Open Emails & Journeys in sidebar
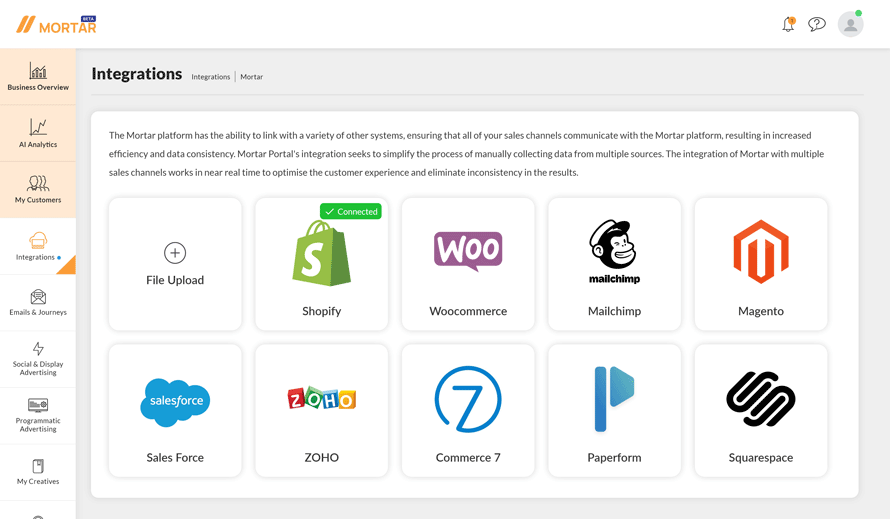 [38, 303]
